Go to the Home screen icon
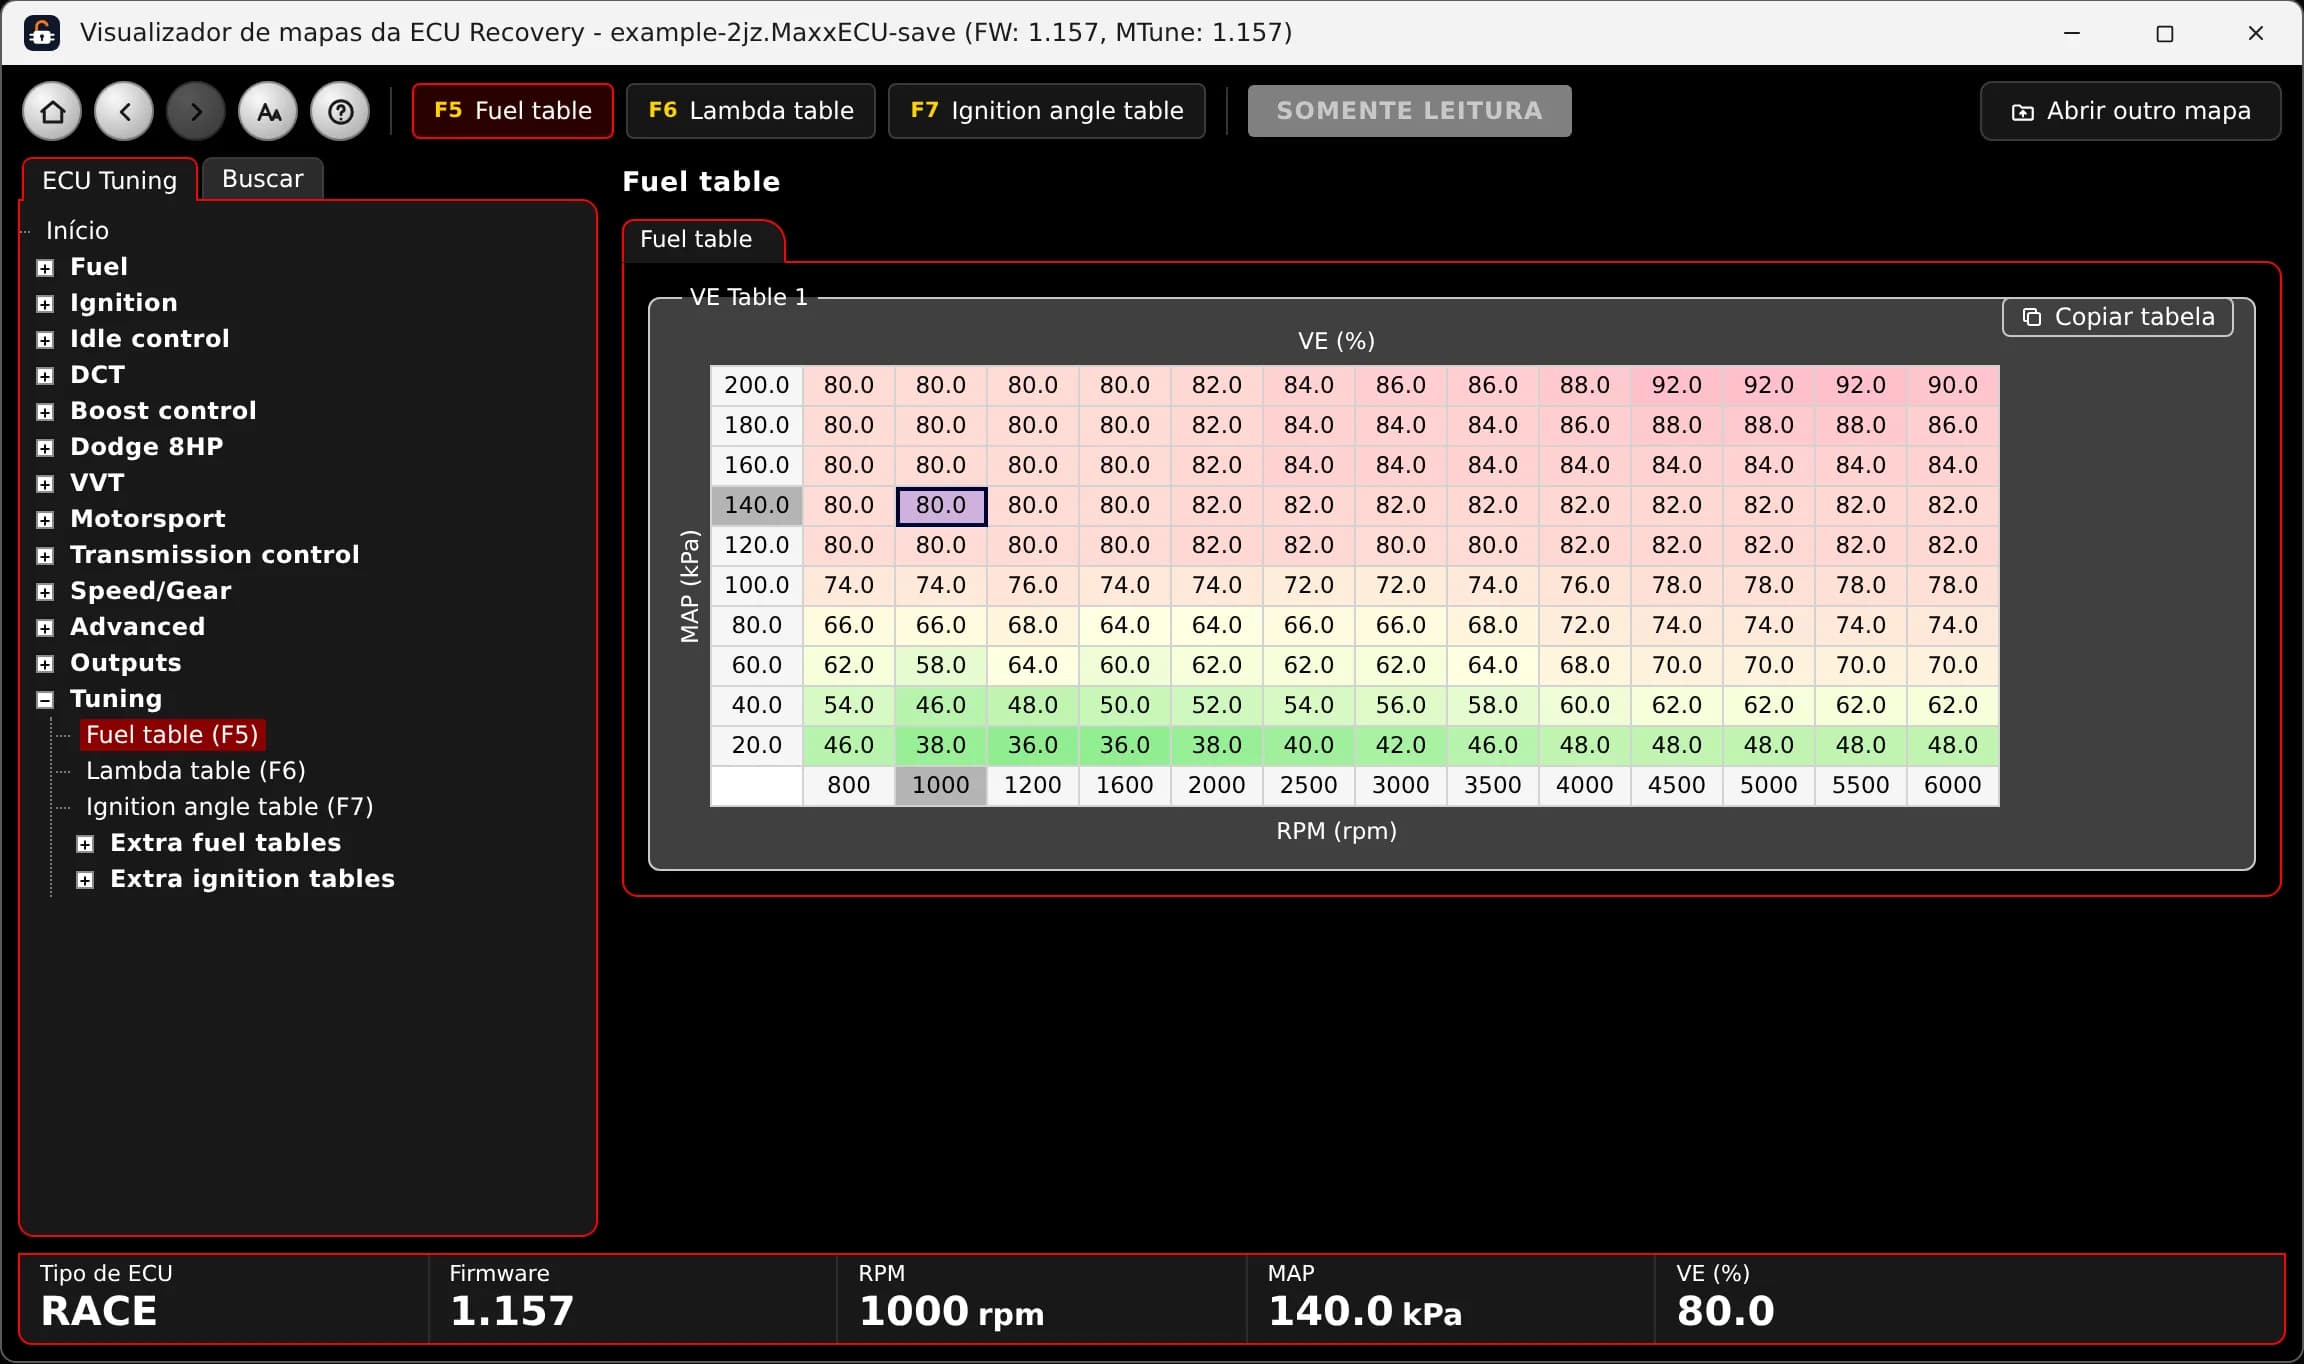 (x=53, y=111)
